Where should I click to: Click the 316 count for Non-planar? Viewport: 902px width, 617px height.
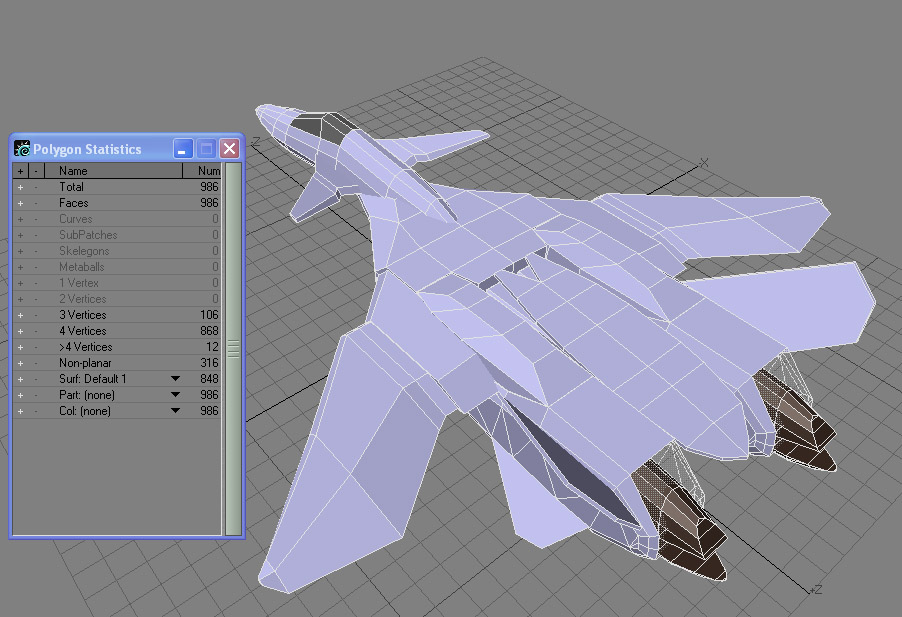[x=209, y=363]
